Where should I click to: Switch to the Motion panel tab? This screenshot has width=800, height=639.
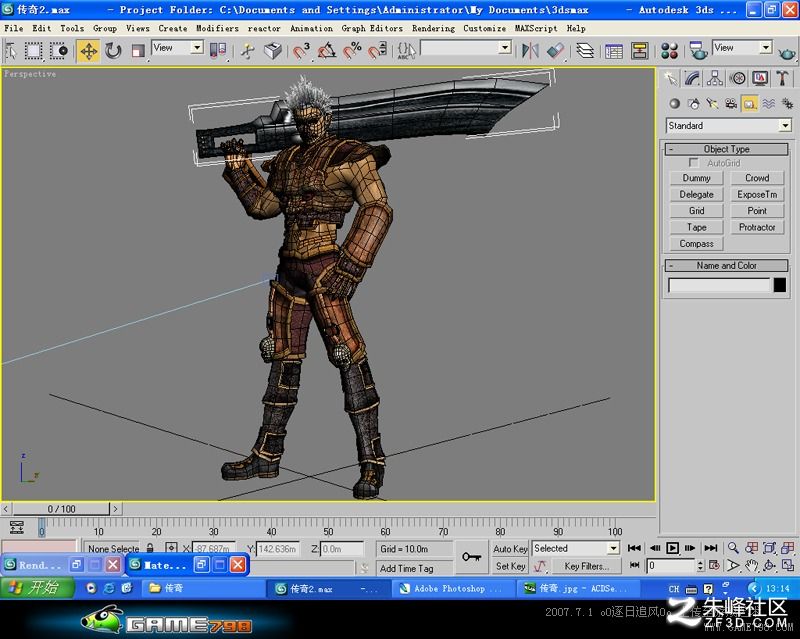click(737, 78)
